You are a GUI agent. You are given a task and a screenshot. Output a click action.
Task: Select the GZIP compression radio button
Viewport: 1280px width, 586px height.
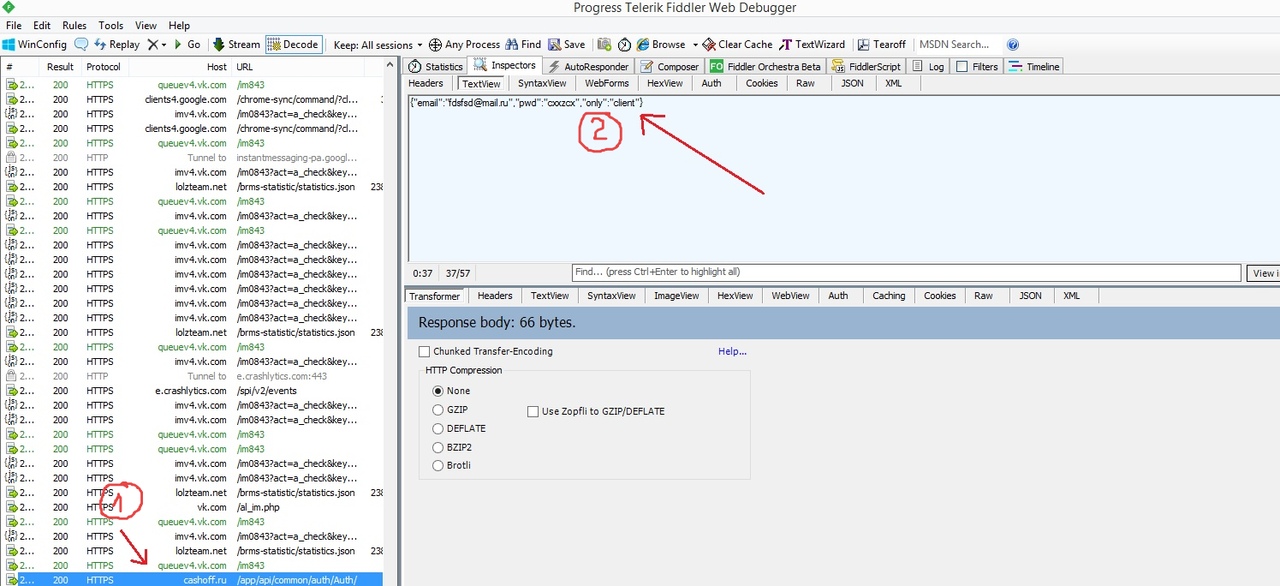click(x=437, y=410)
